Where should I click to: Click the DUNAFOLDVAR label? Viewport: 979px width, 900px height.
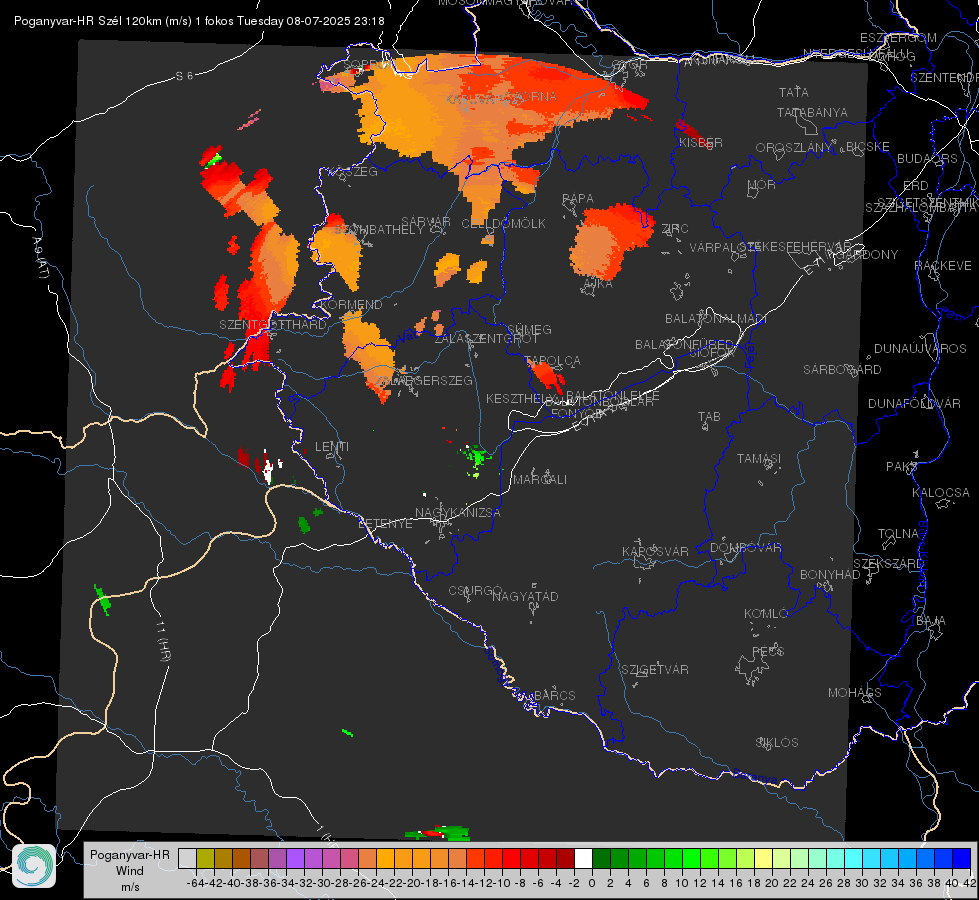pos(914,403)
